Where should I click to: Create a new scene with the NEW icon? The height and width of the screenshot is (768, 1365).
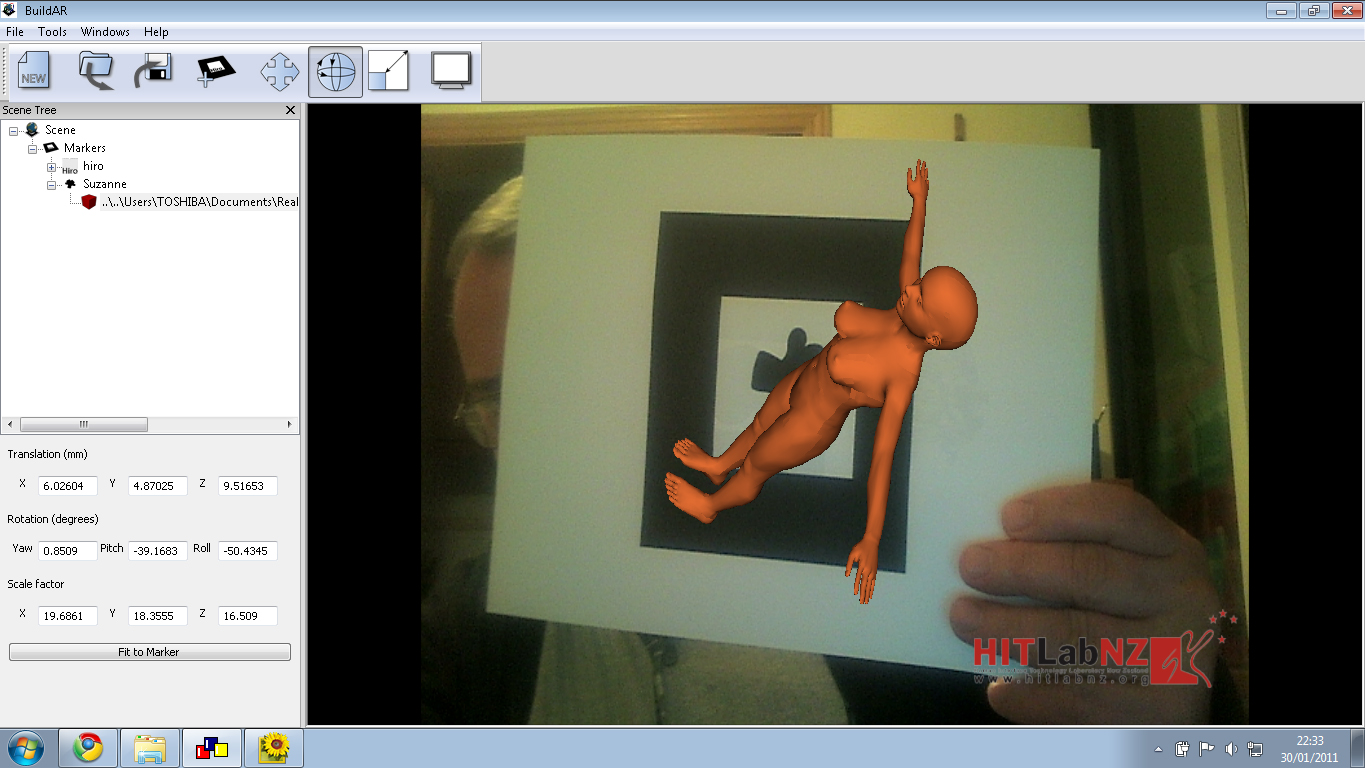[x=33, y=72]
